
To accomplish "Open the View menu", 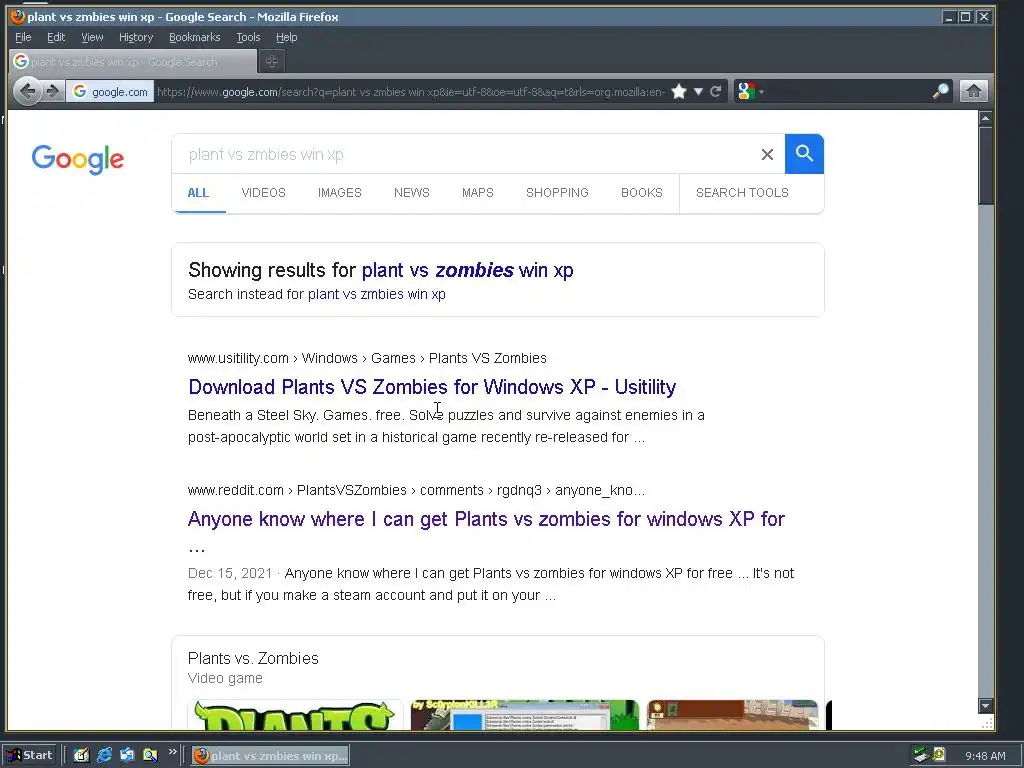I will click(x=92, y=37).
